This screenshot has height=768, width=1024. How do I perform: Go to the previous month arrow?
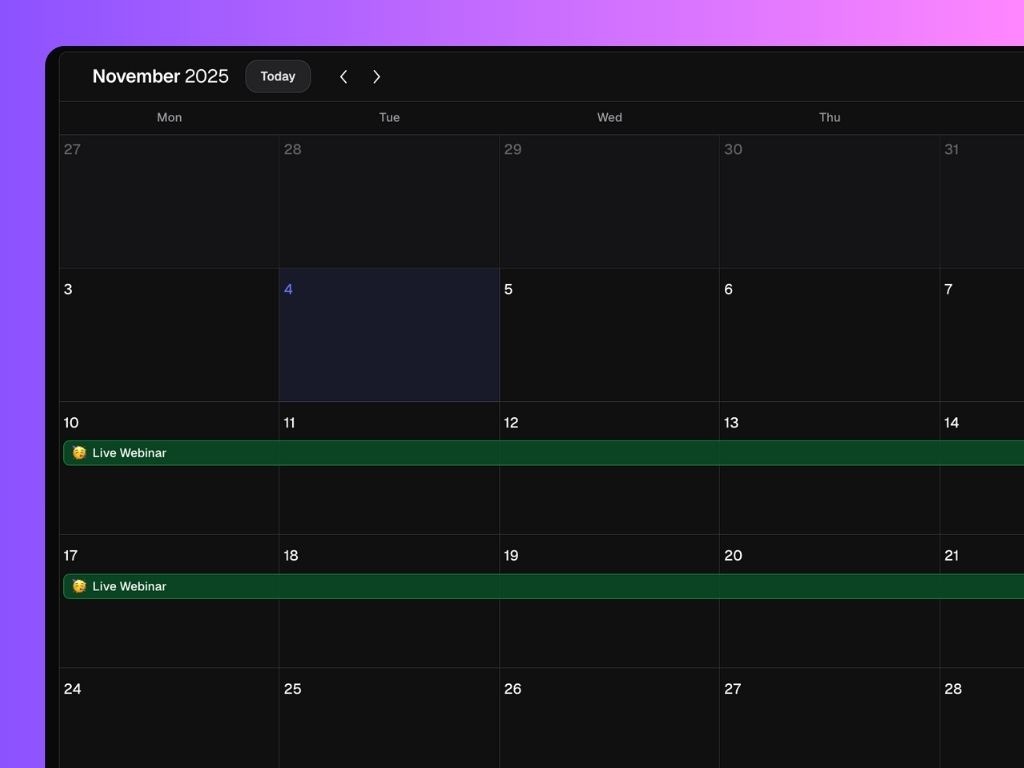pyautogui.click(x=344, y=76)
